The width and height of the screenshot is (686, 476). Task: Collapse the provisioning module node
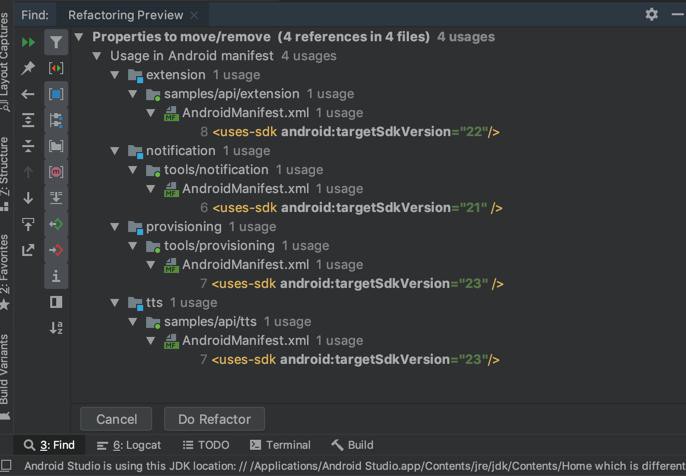[115, 227]
